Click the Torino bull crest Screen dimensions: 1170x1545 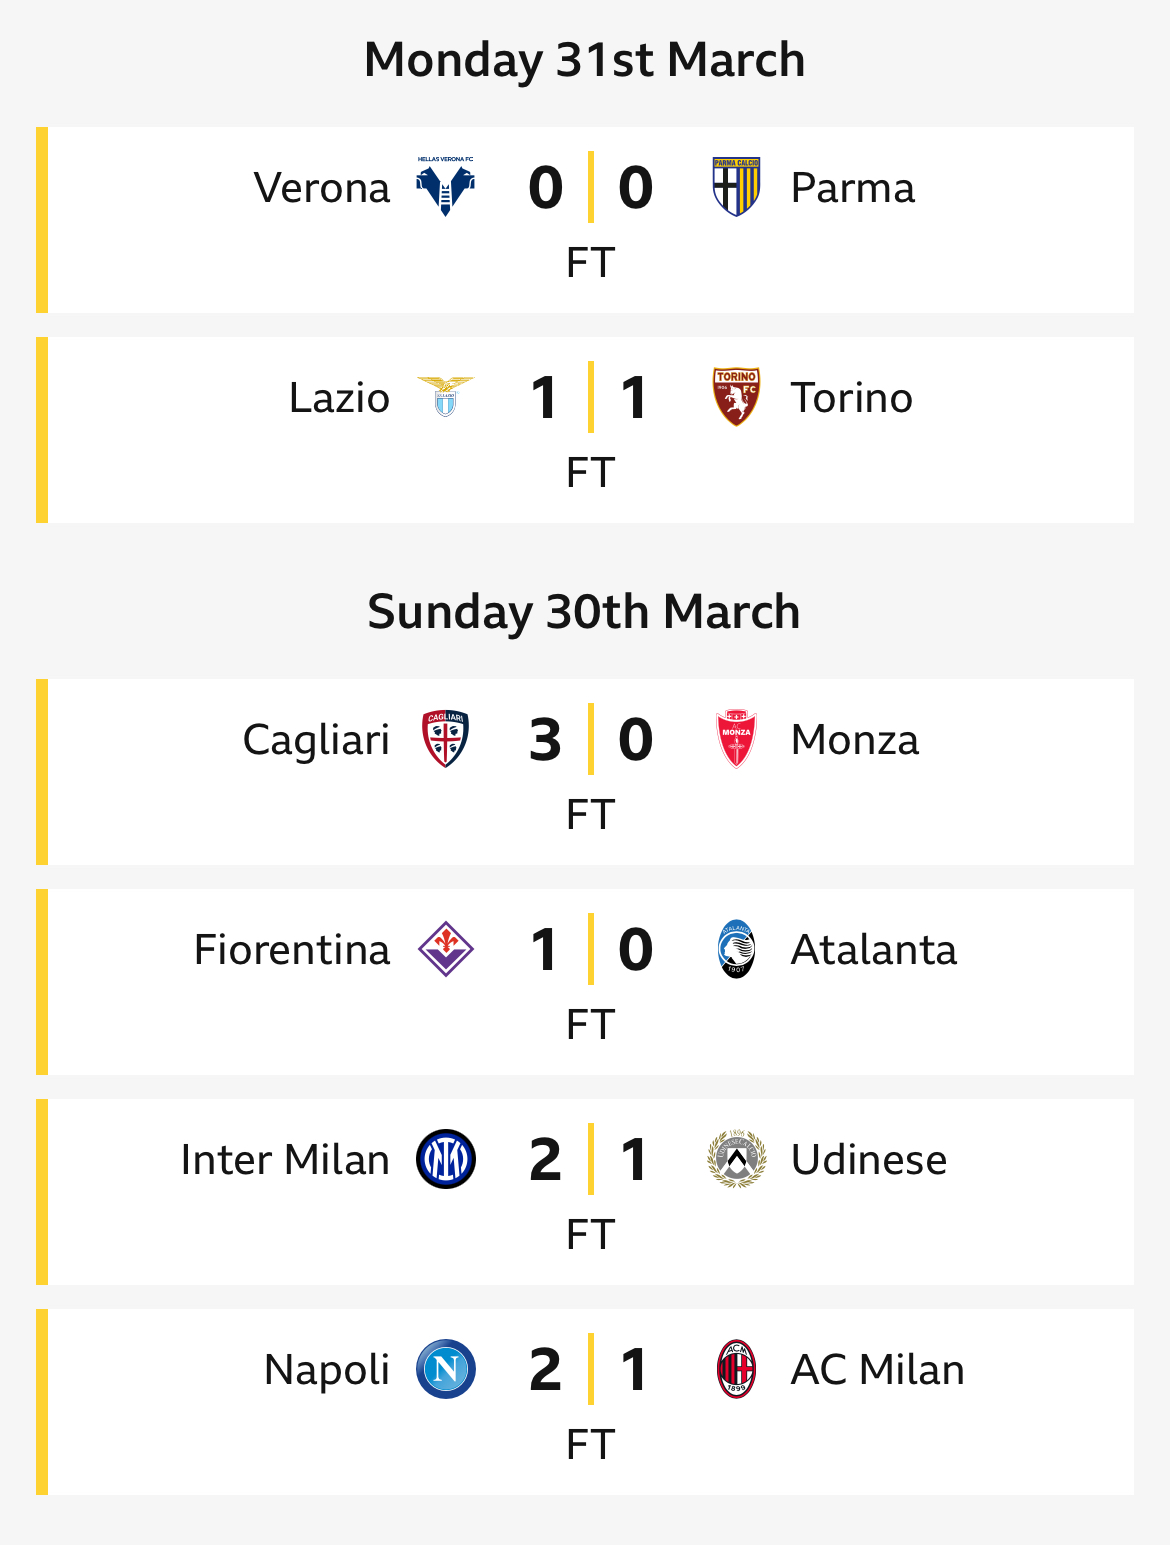click(736, 397)
